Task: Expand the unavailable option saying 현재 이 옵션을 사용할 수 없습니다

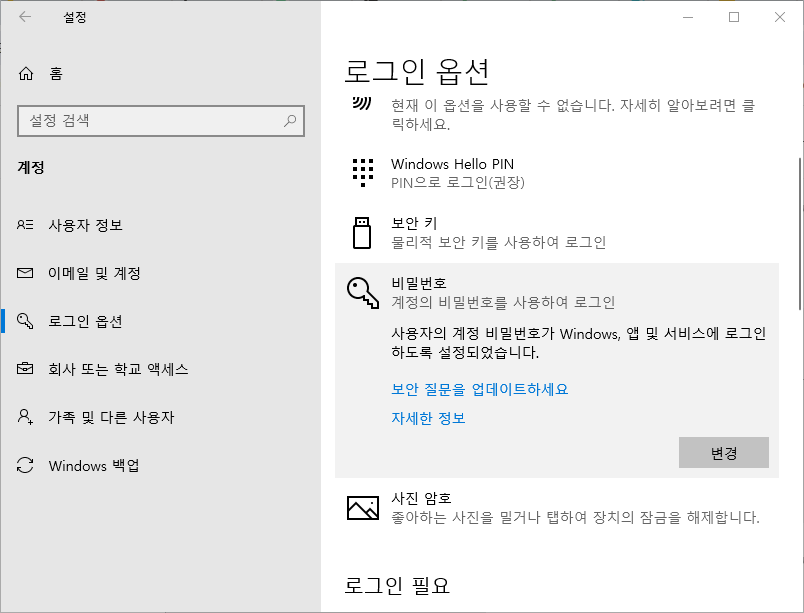Action: tap(557, 114)
